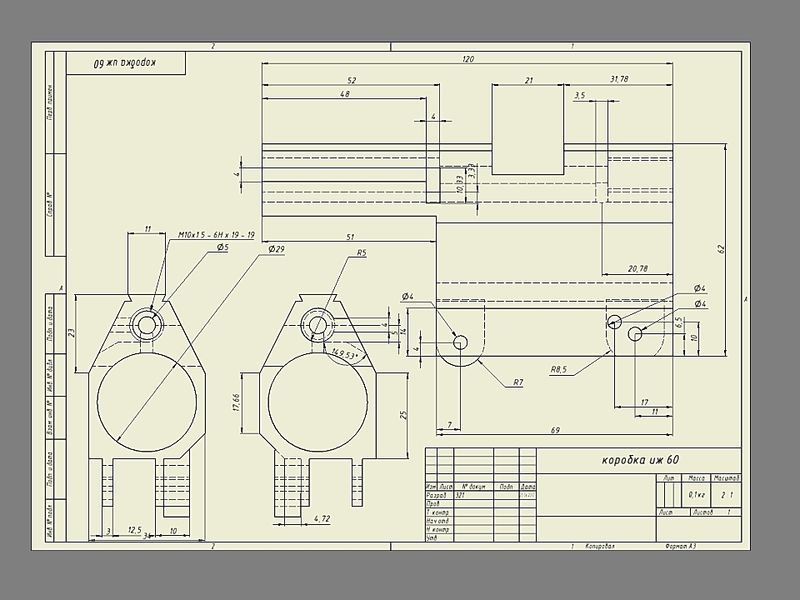Image resolution: width=800 pixels, height=600 pixels.
Task: Select the 12,5 dimension text
Action: point(134,530)
